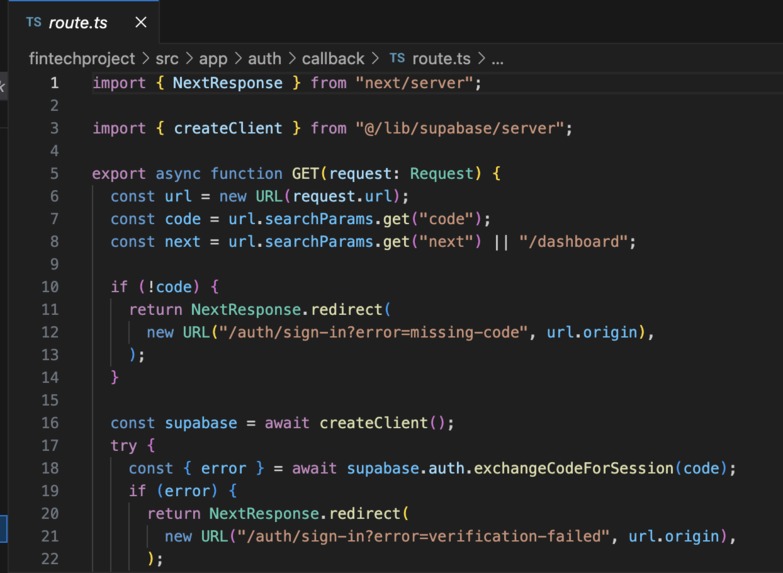The width and height of the screenshot is (783, 573).
Task: Open the fintechproject breadcrumb folder
Action: click(82, 59)
